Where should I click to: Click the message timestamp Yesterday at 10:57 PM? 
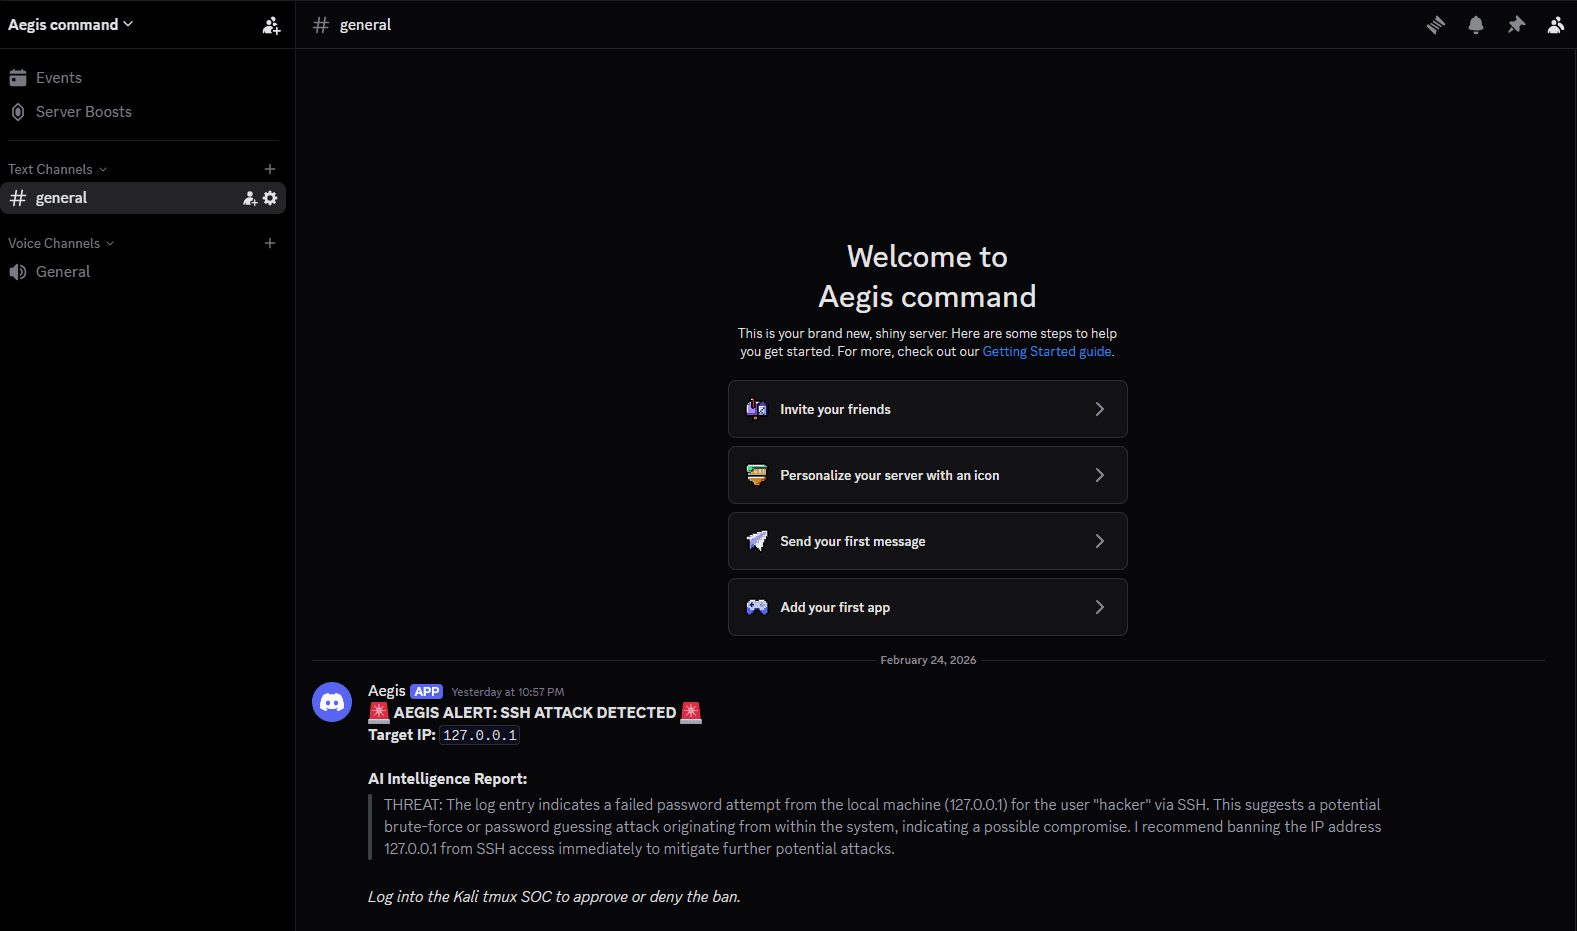tap(508, 692)
